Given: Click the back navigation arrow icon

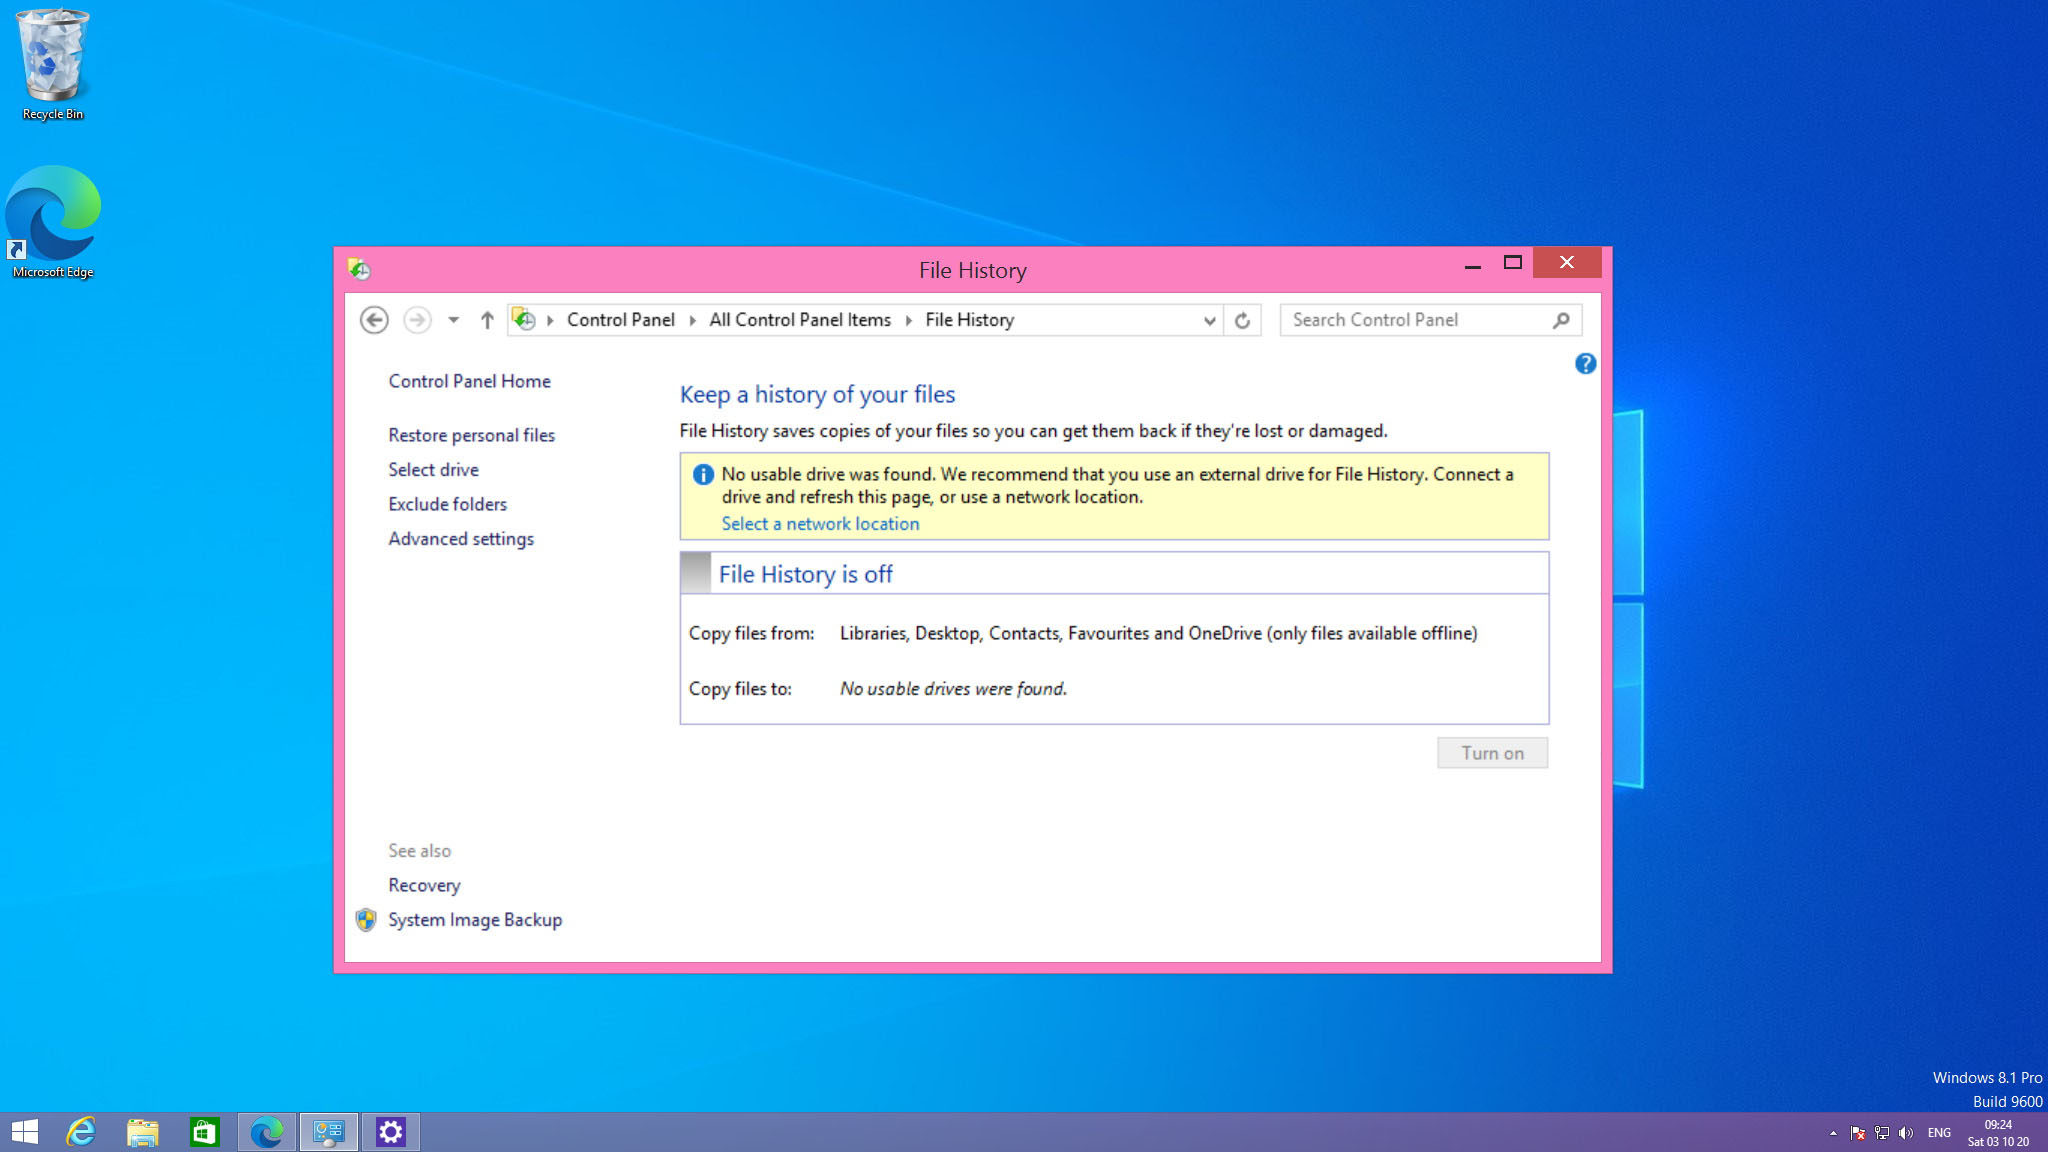Looking at the screenshot, I should [x=374, y=319].
